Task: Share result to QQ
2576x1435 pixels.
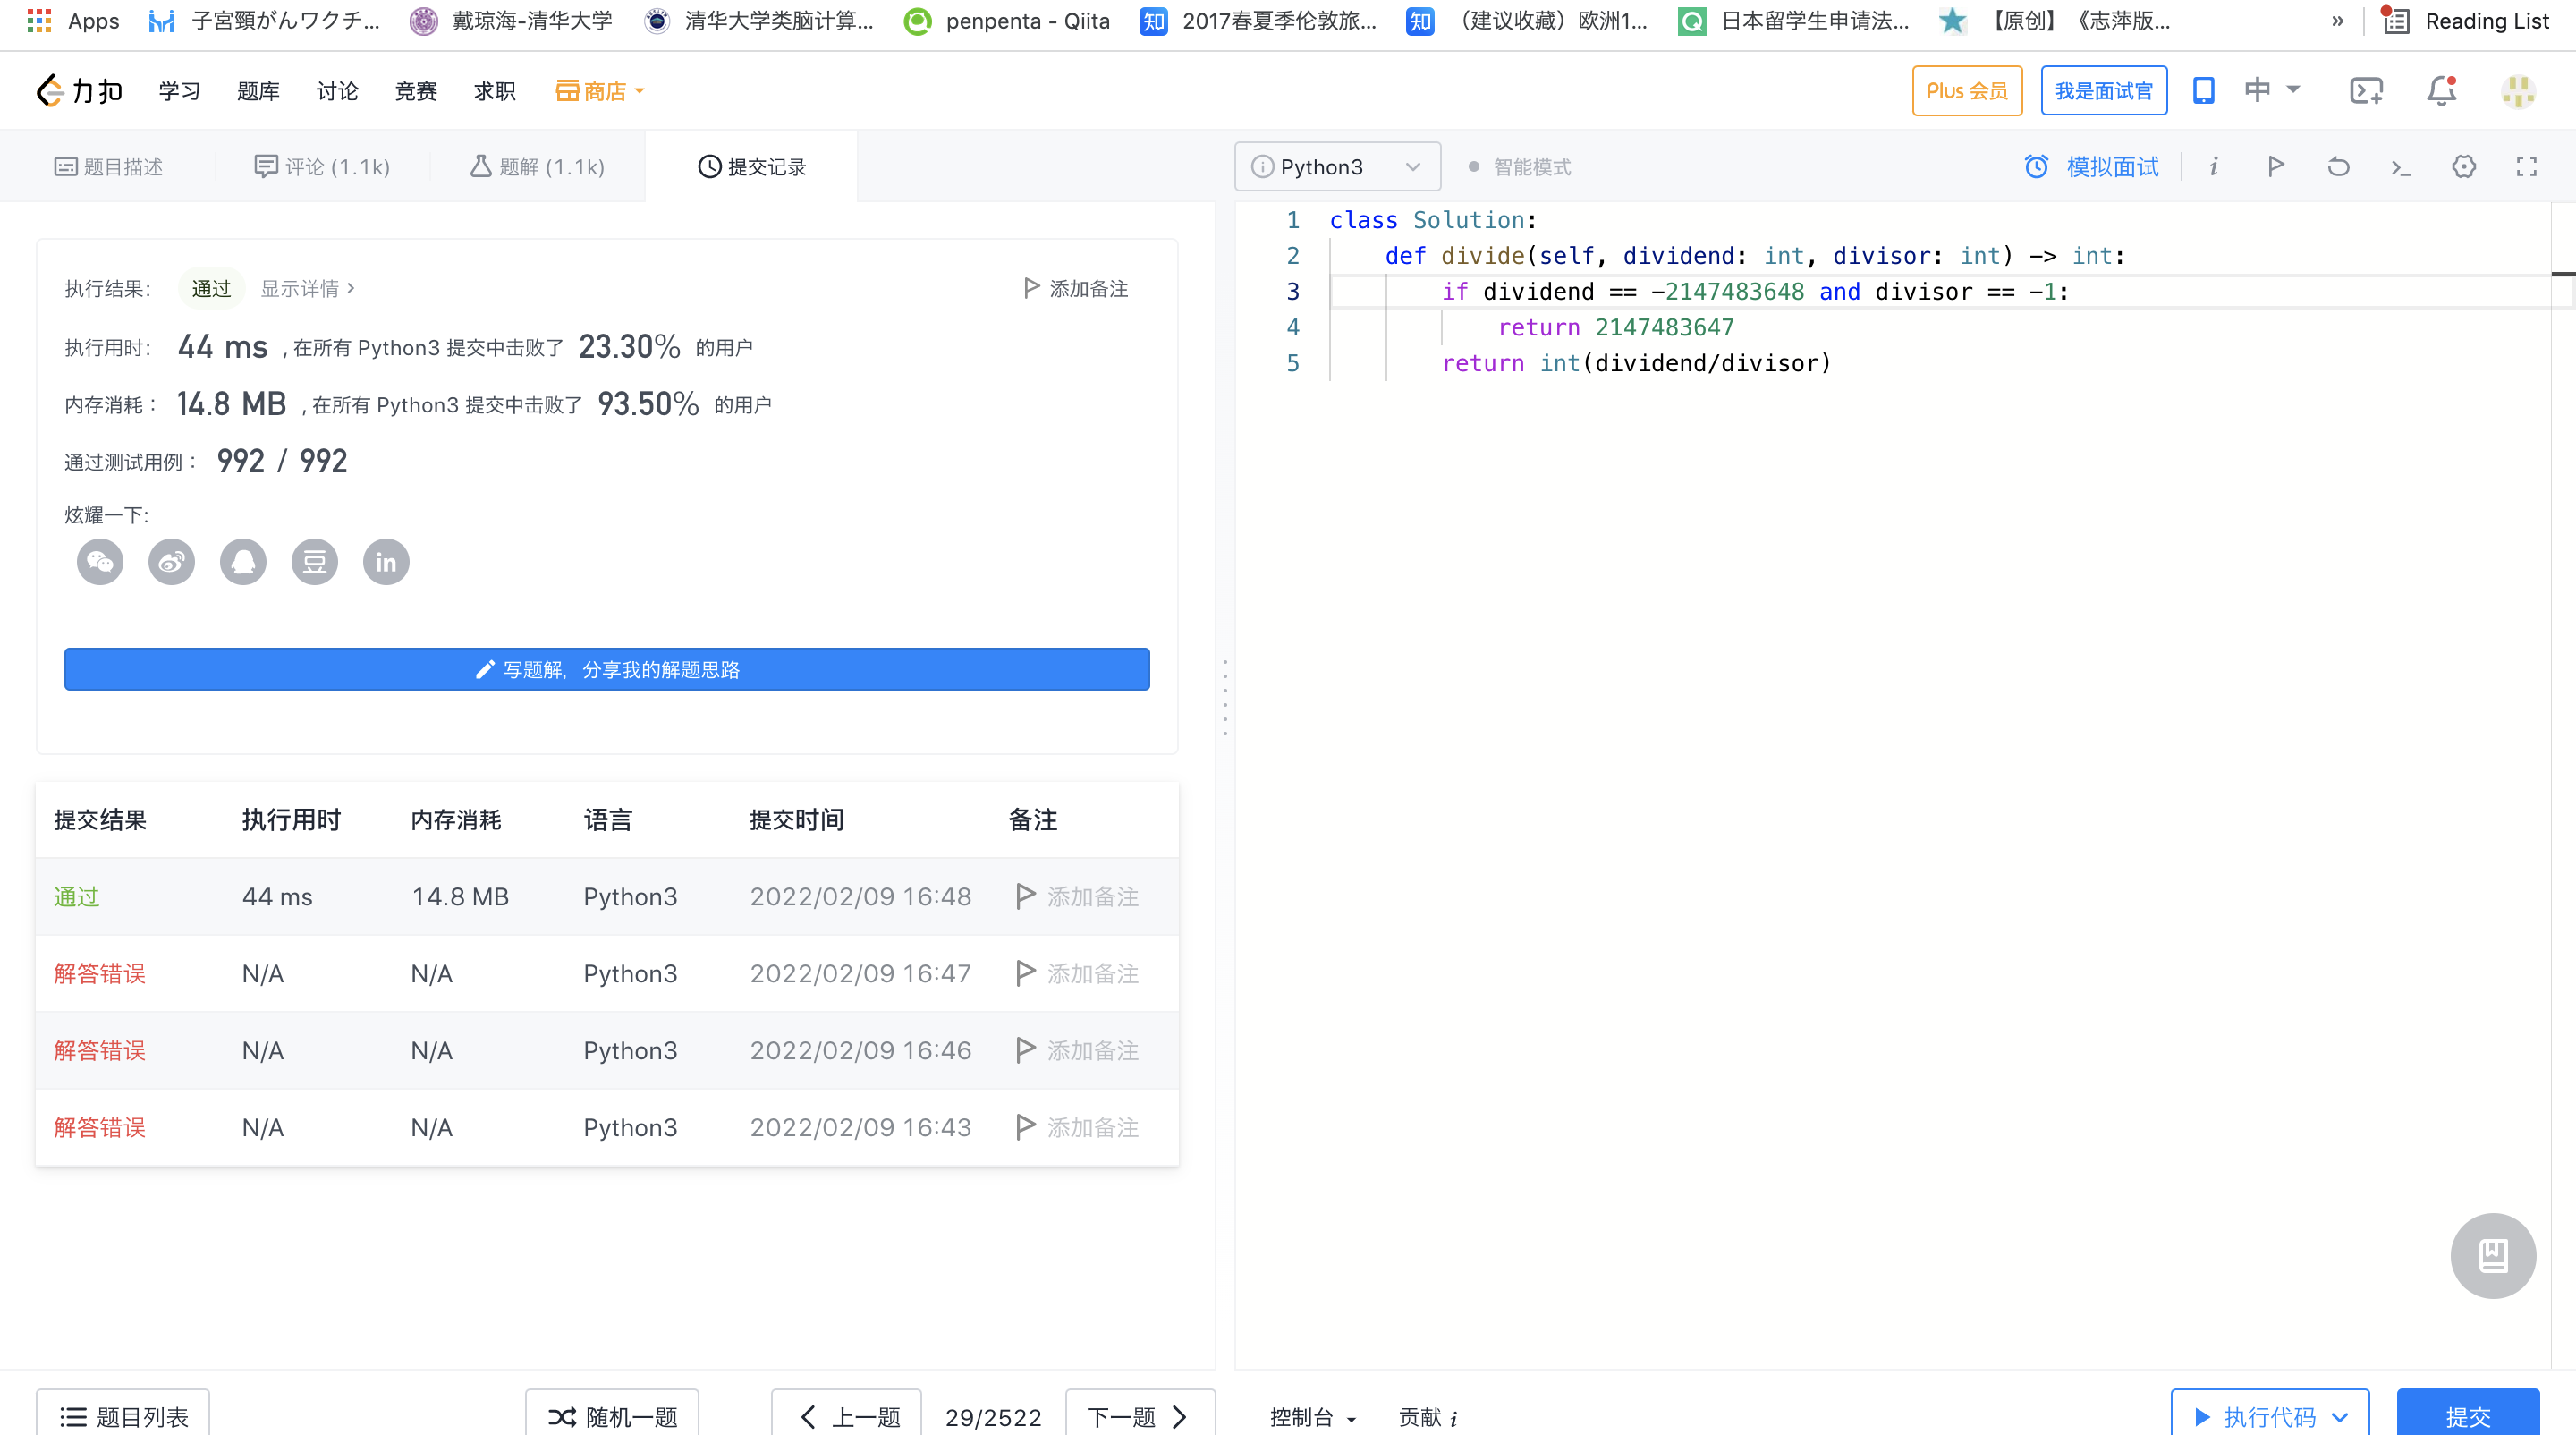Action: coord(243,562)
